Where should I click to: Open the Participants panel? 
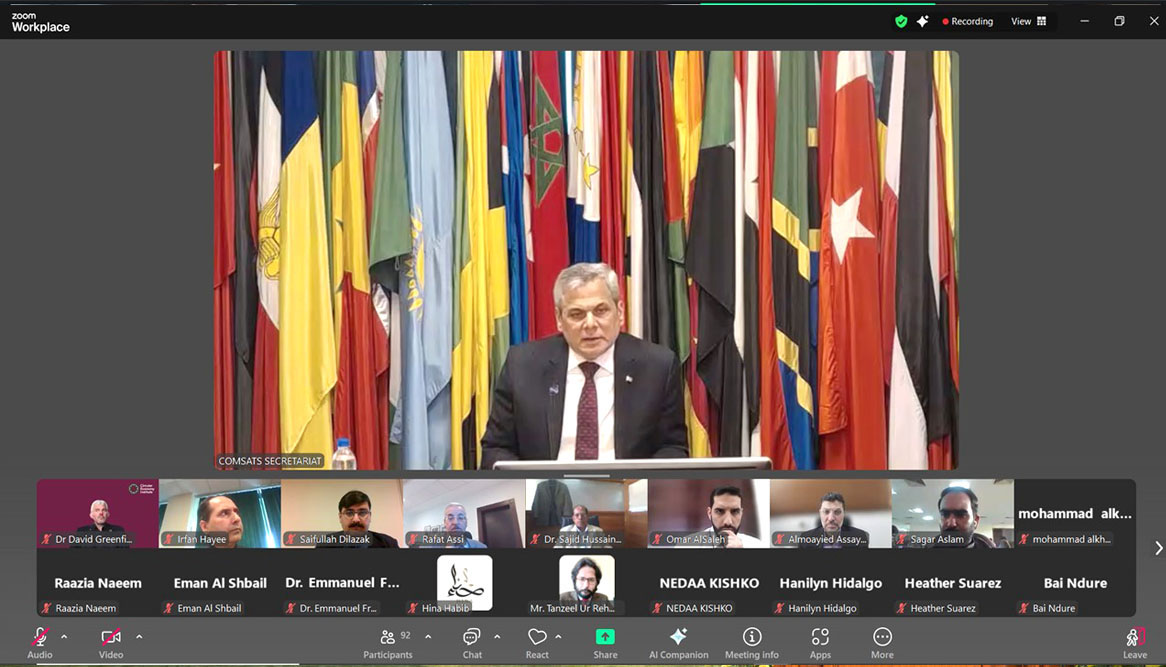pyautogui.click(x=387, y=643)
